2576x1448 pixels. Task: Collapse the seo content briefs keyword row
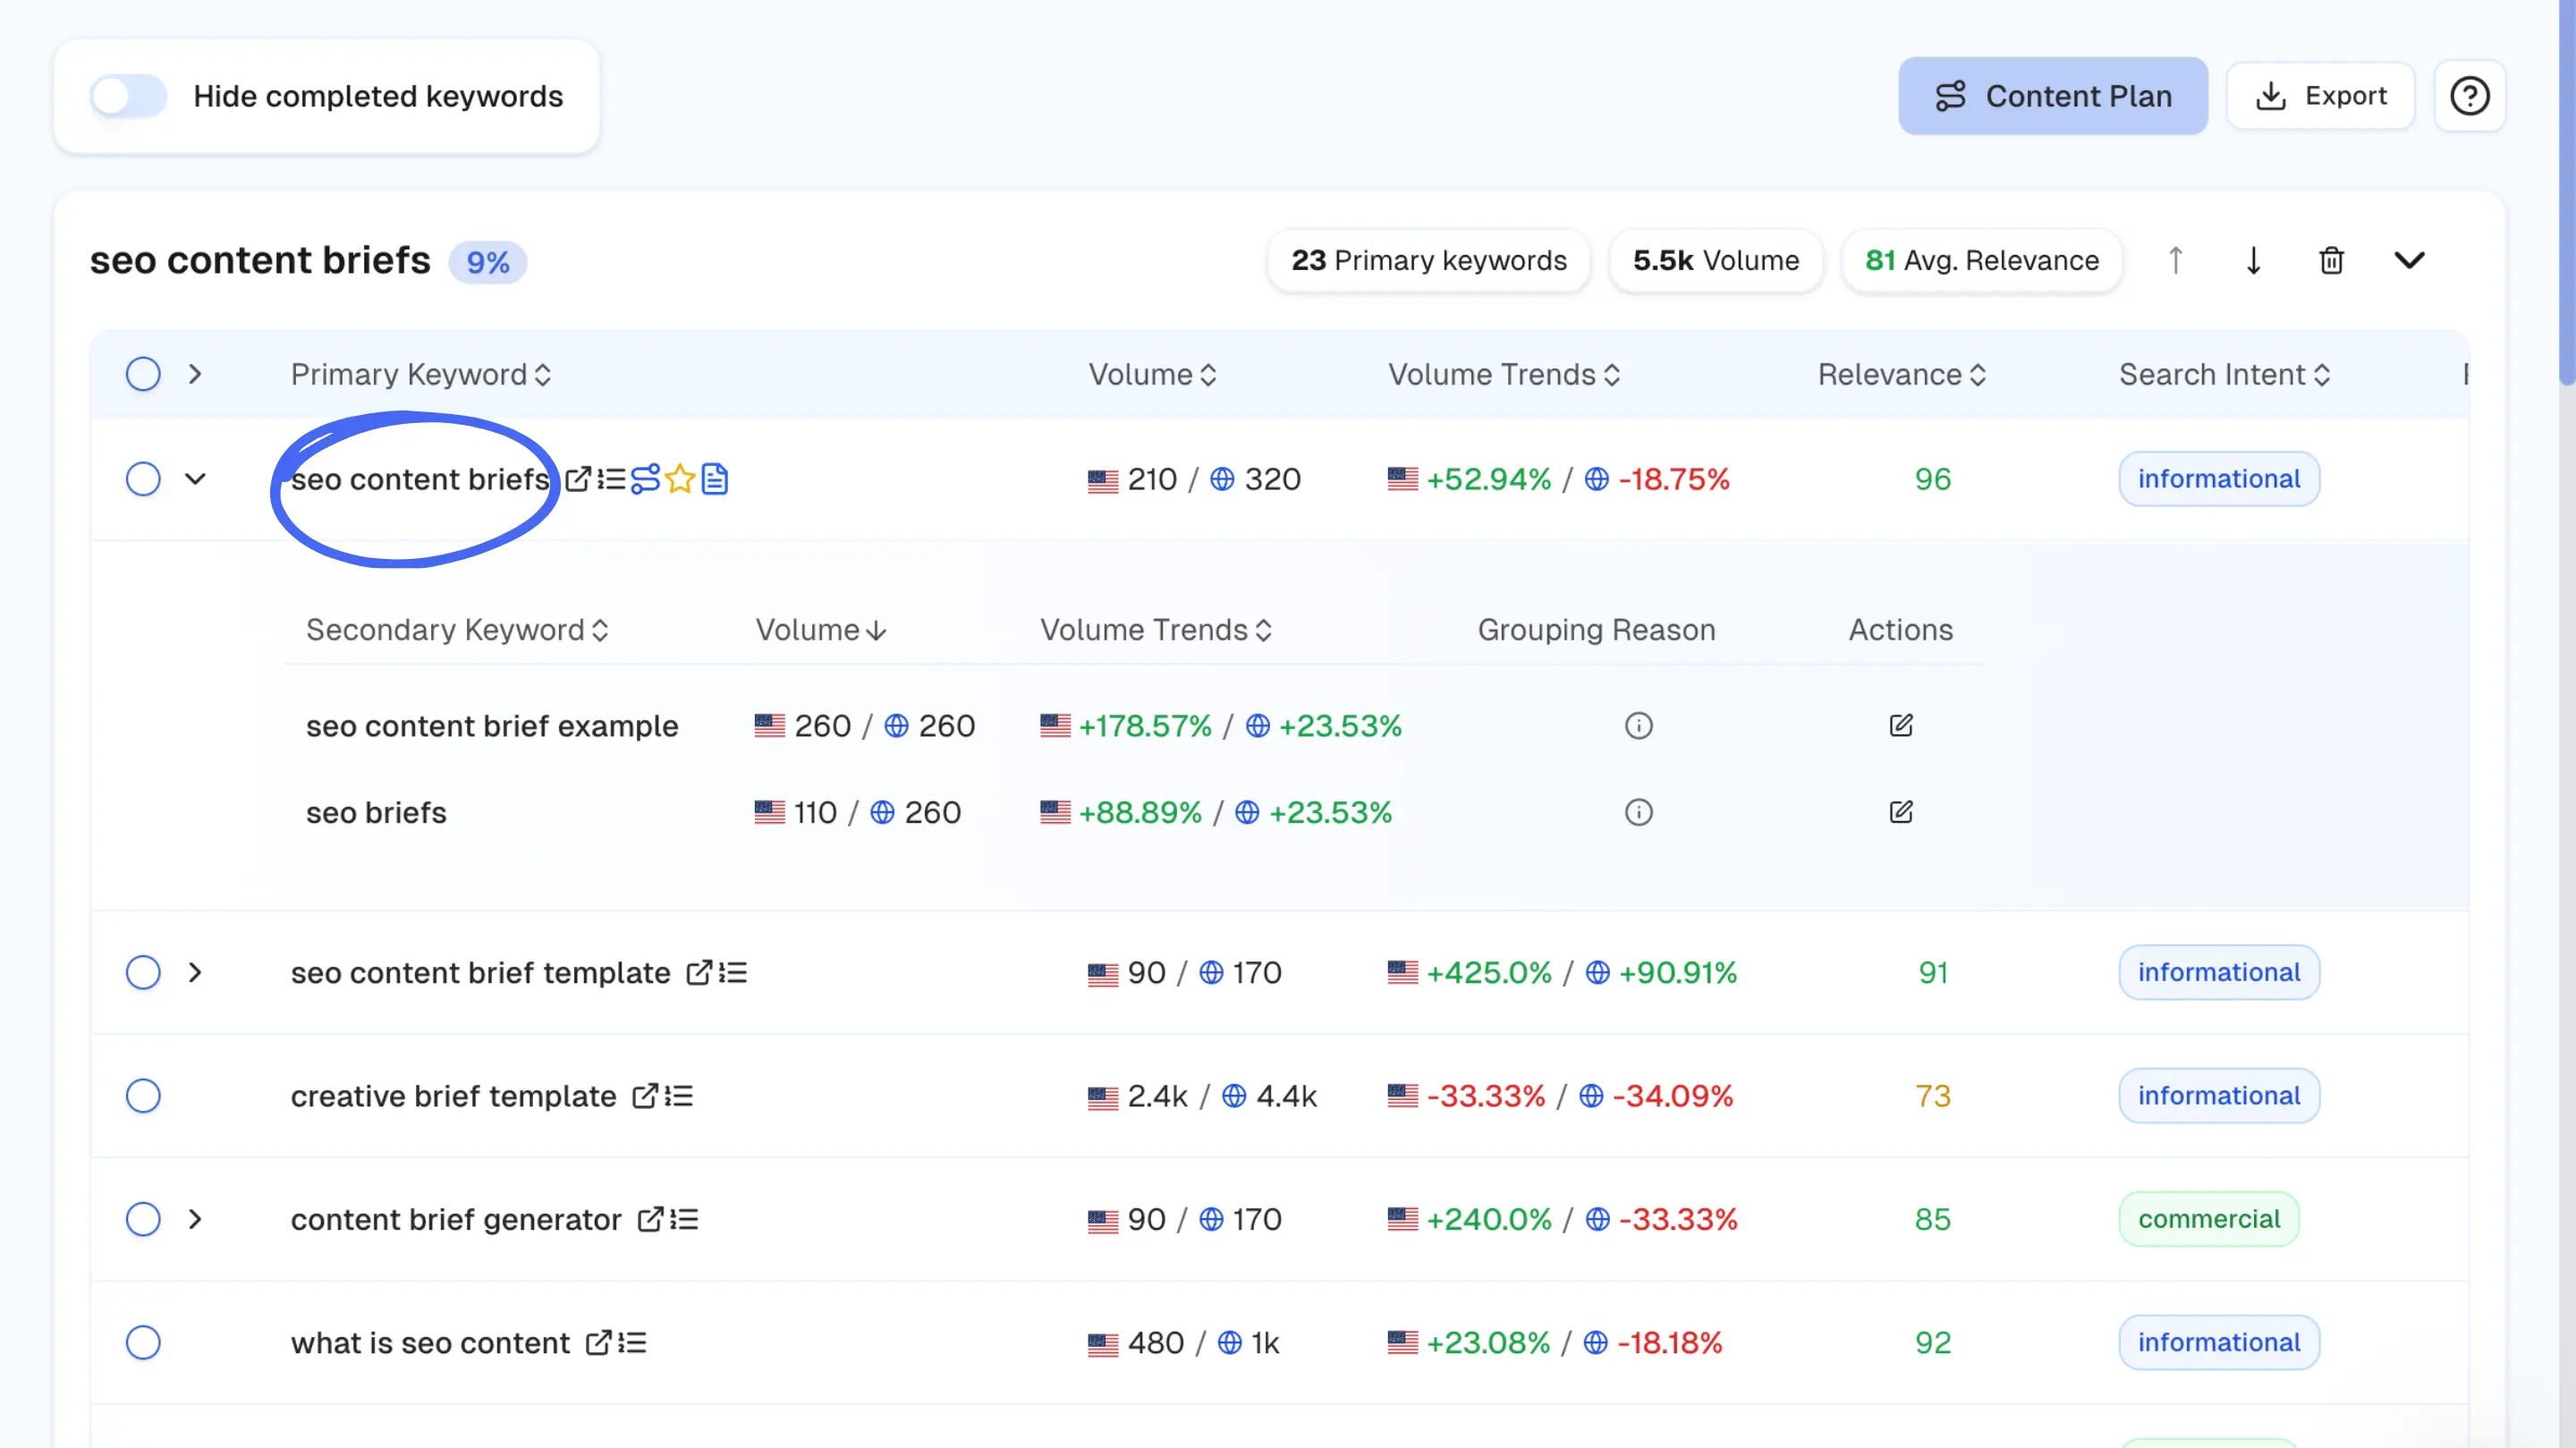point(195,479)
